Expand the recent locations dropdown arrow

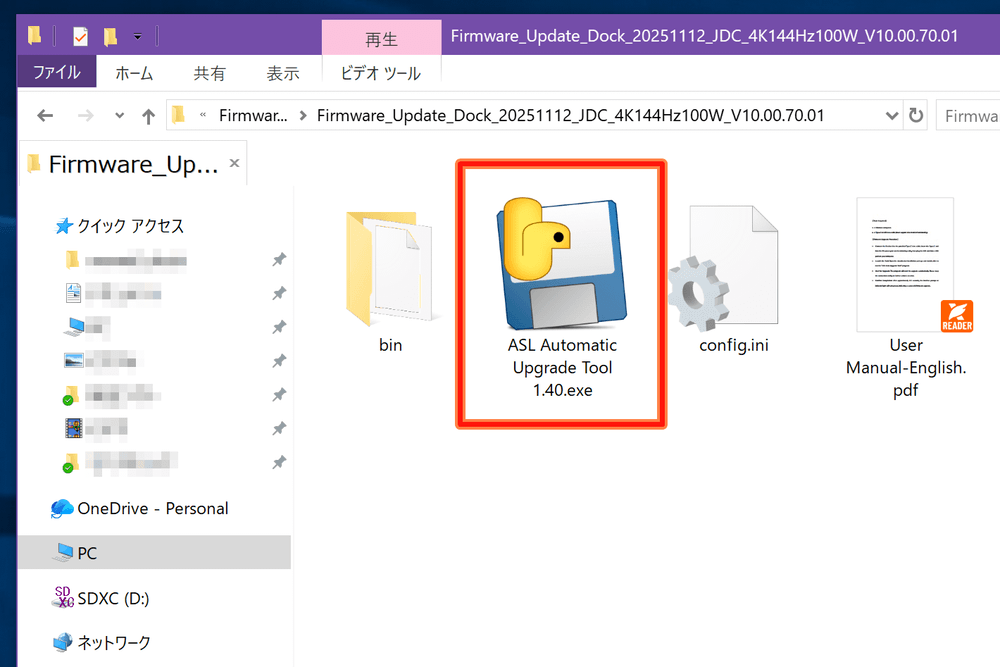[119, 116]
